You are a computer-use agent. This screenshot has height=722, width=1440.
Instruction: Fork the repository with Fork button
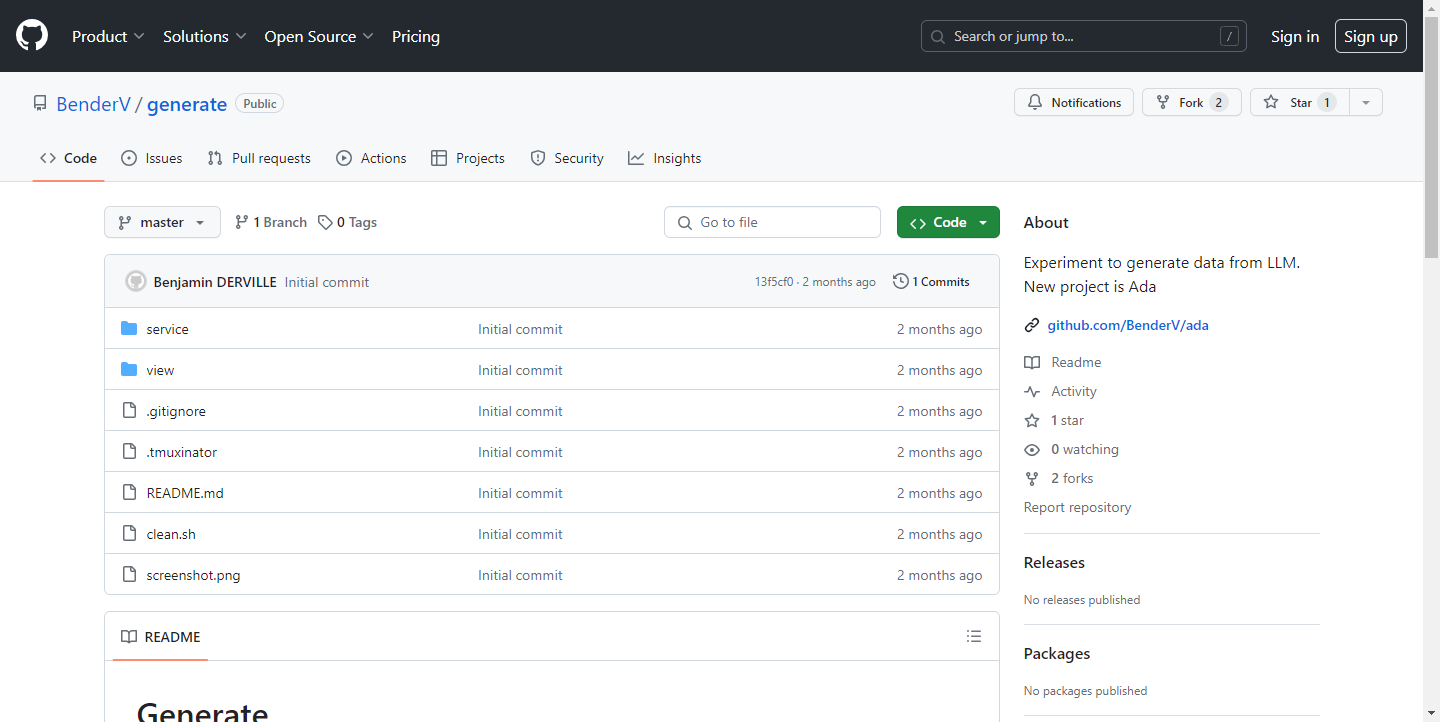pyautogui.click(x=1192, y=102)
